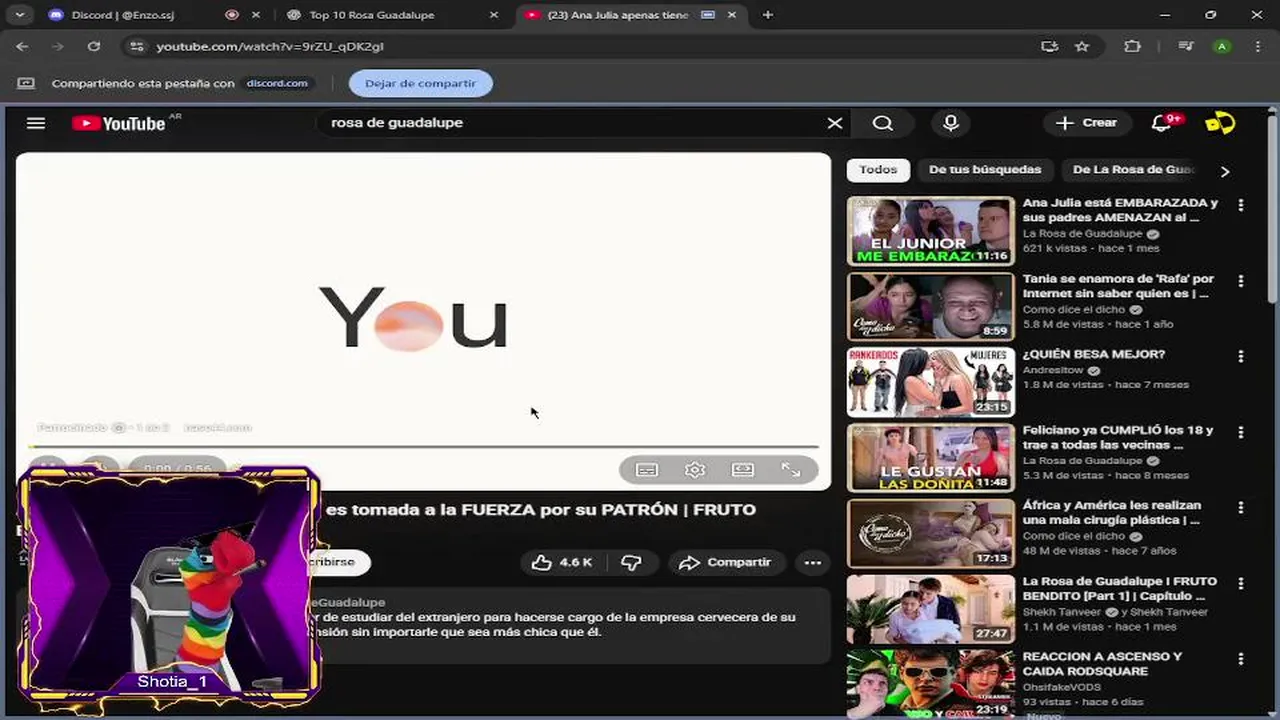The height and width of the screenshot is (720, 1280).
Task: Open the account avatar menu
Action: (1220, 123)
